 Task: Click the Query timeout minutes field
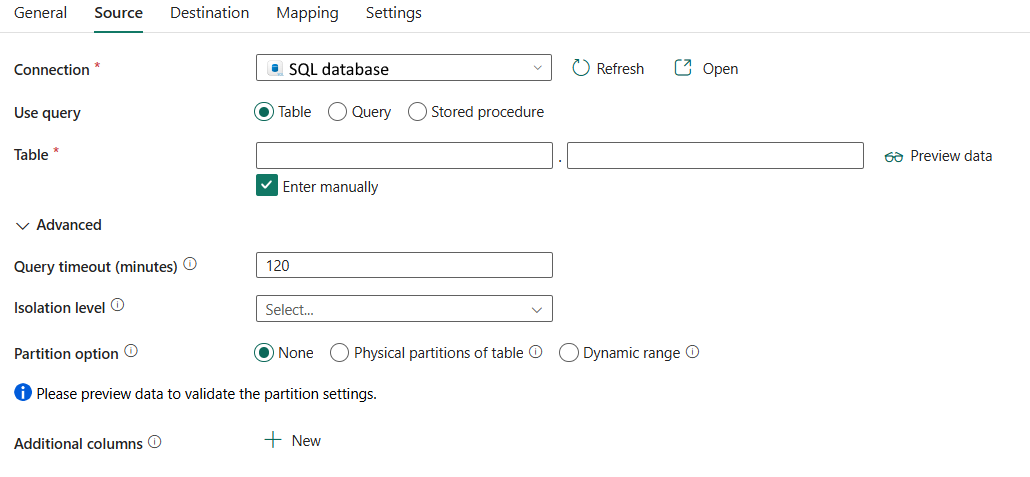coord(404,265)
